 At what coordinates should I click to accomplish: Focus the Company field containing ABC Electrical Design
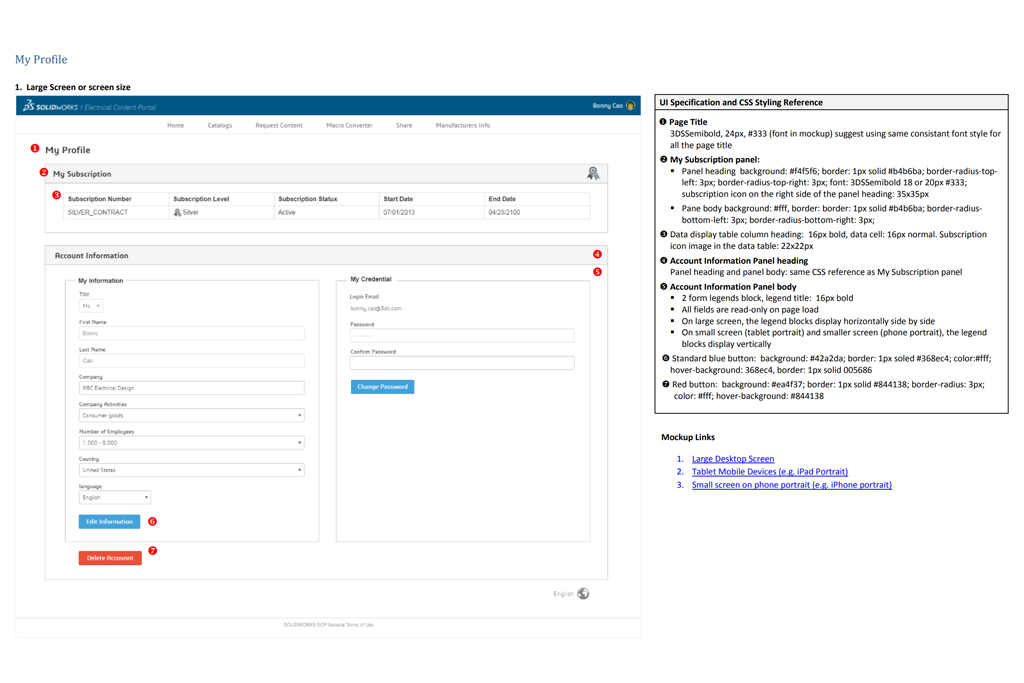pyautogui.click(x=191, y=388)
